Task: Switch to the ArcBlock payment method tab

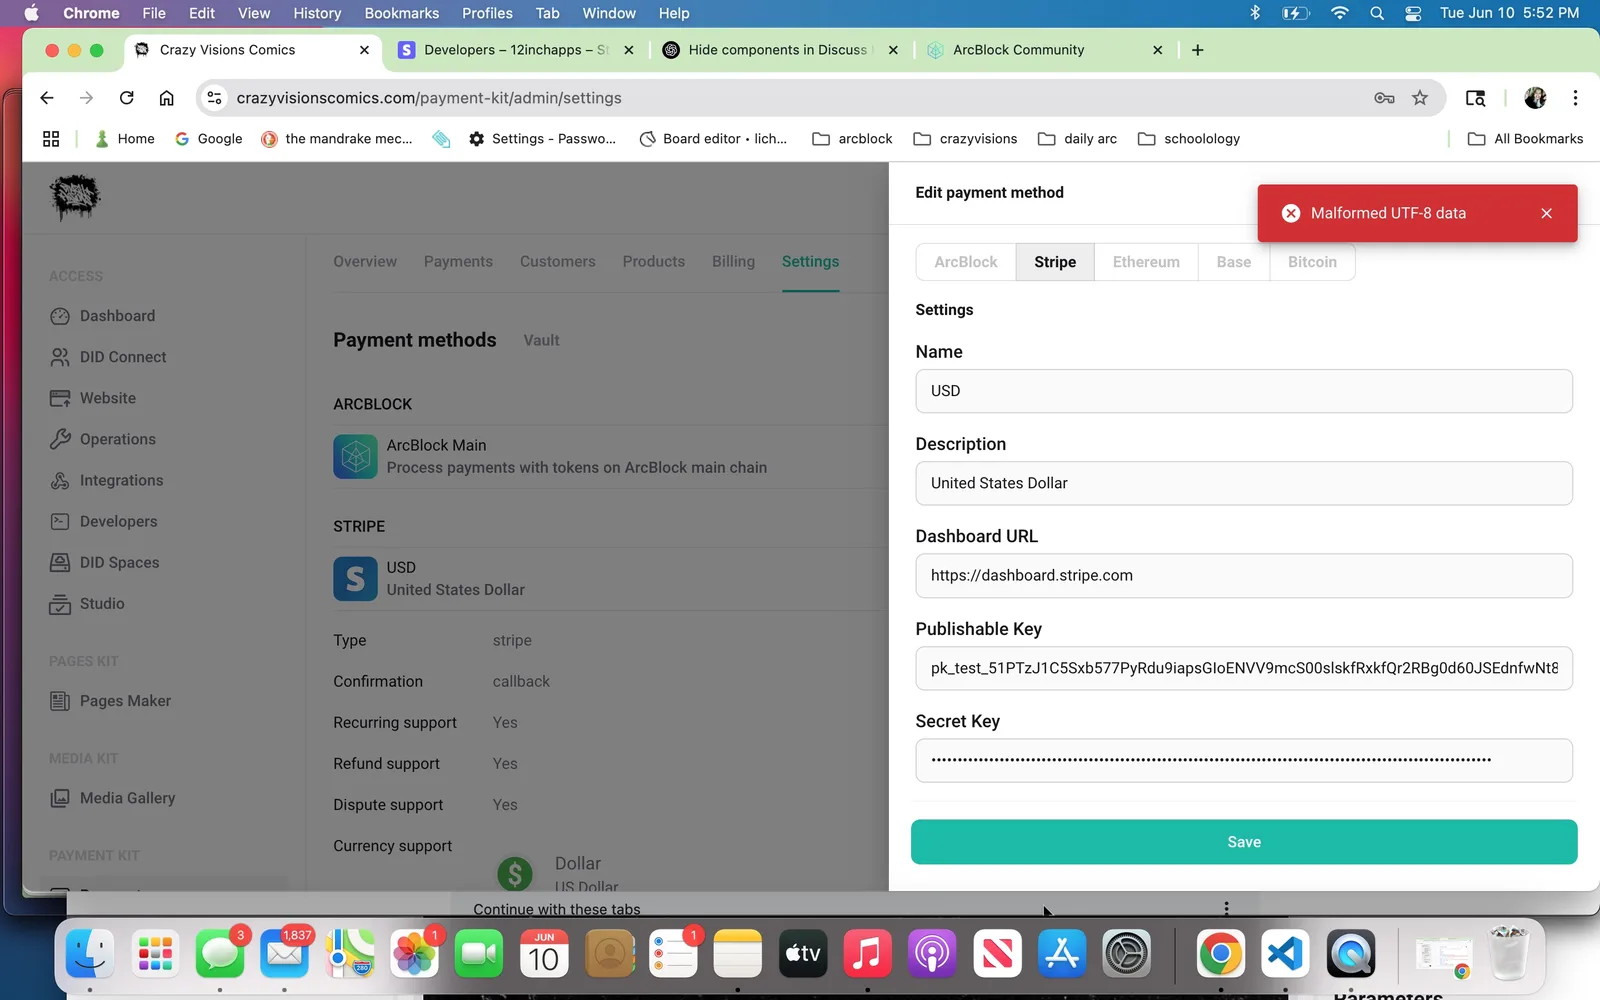Action: coord(966,262)
